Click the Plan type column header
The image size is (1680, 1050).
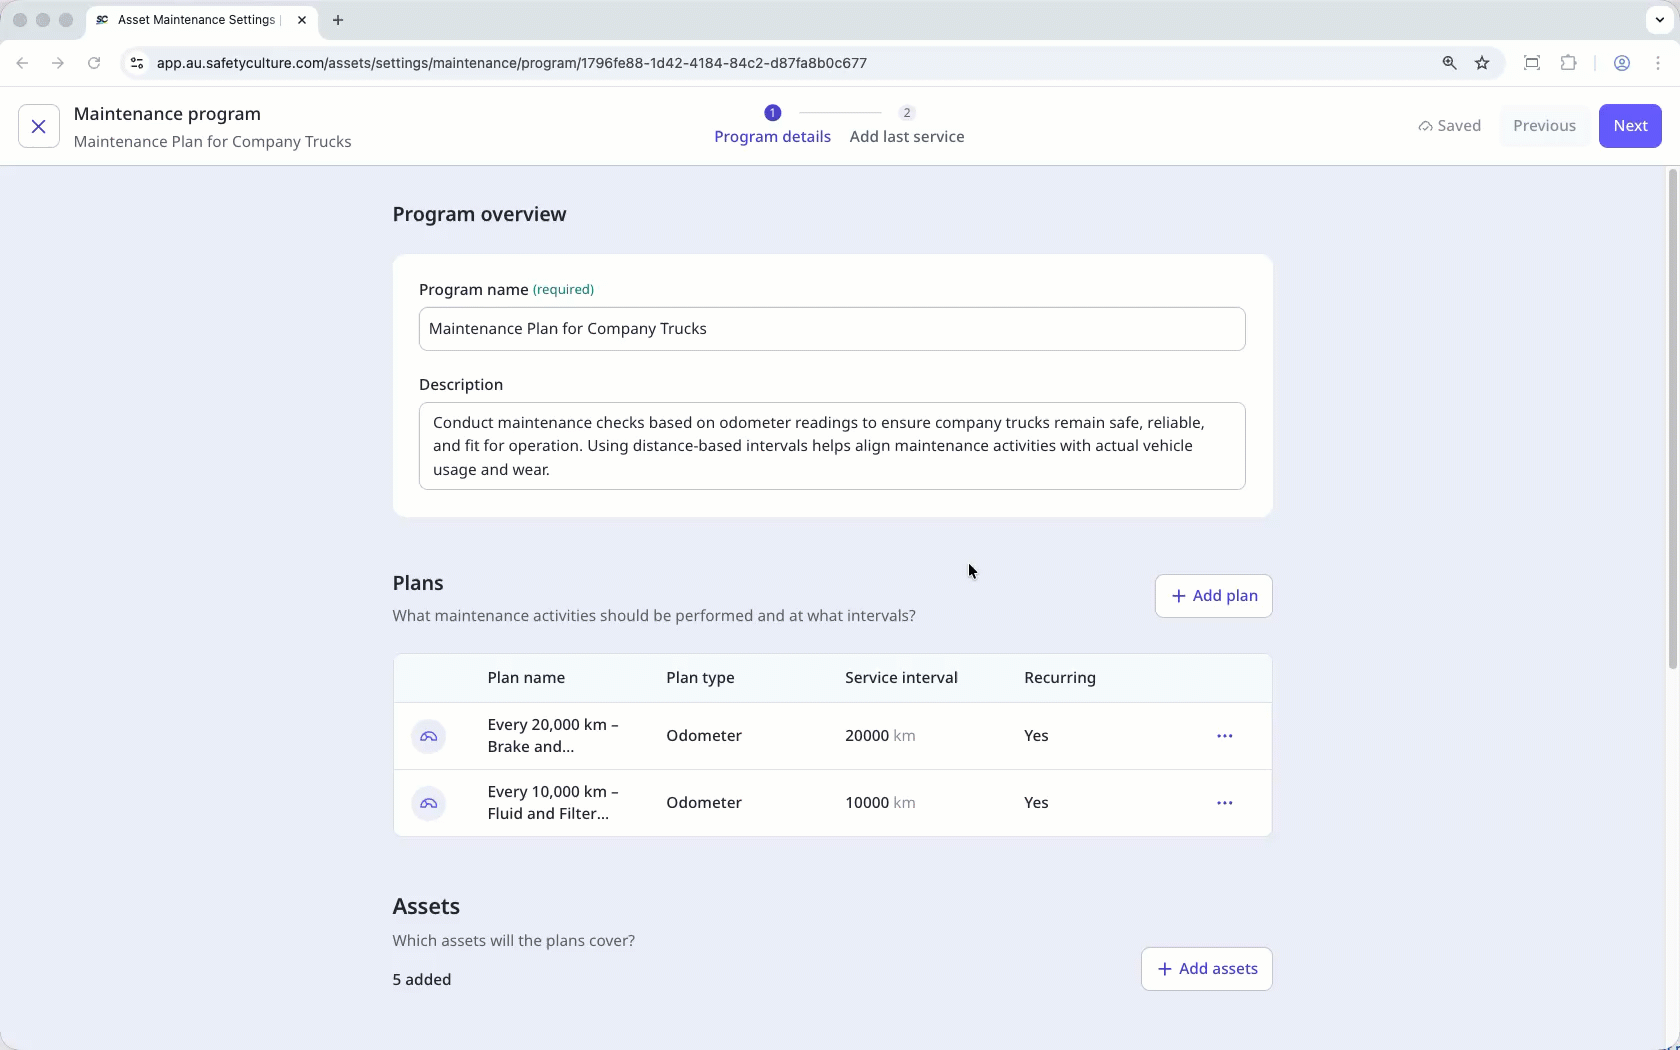(700, 678)
